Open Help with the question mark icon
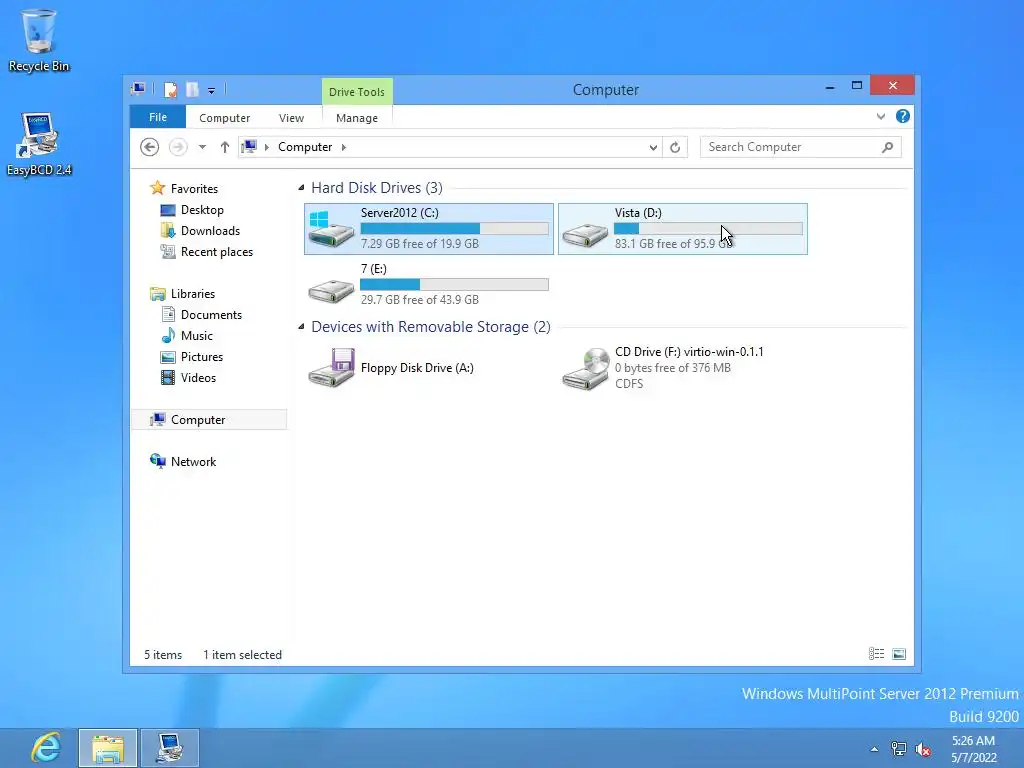Image resolution: width=1024 pixels, height=768 pixels. [903, 116]
